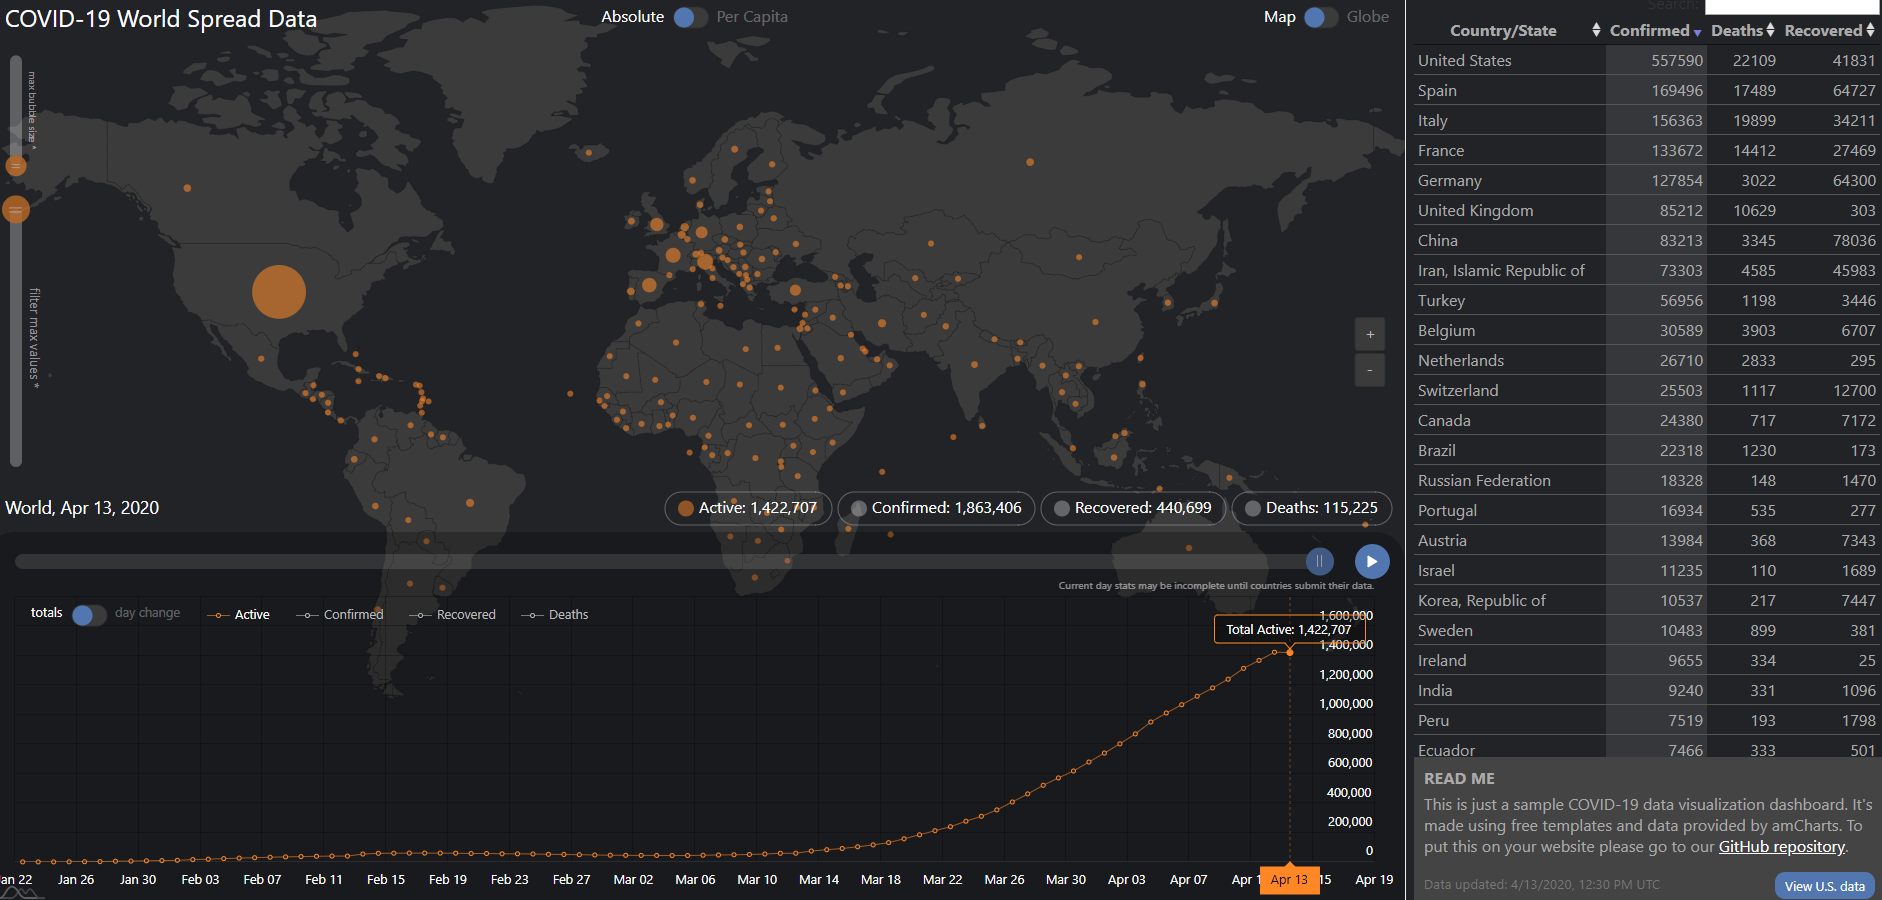
Task: Click the large United States bubble on map
Action: point(279,291)
